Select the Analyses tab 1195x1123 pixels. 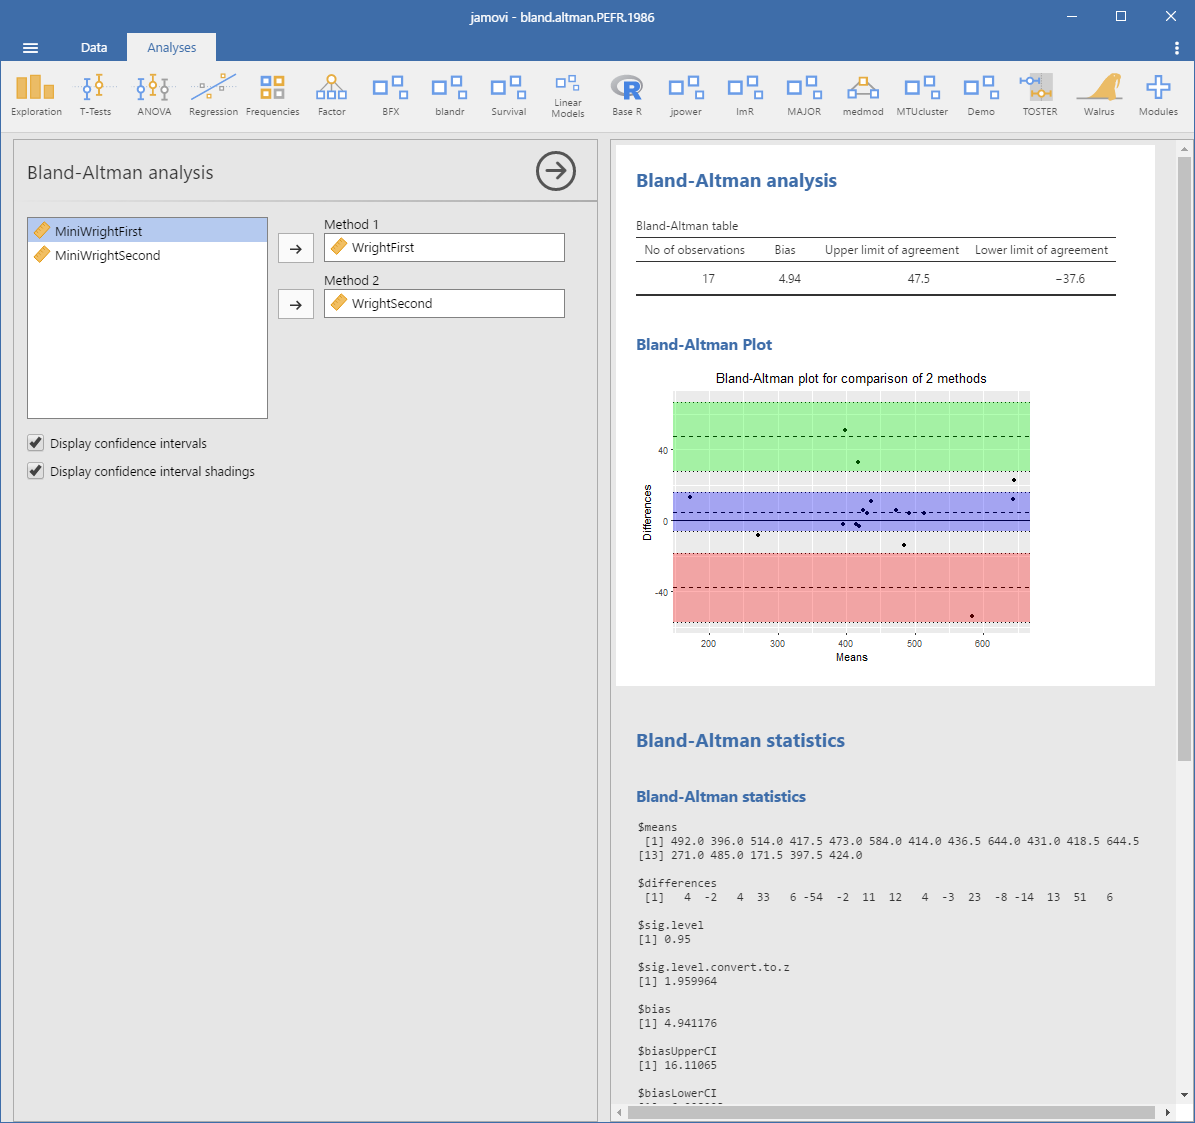pyautogui.click(x=171, y=47)
